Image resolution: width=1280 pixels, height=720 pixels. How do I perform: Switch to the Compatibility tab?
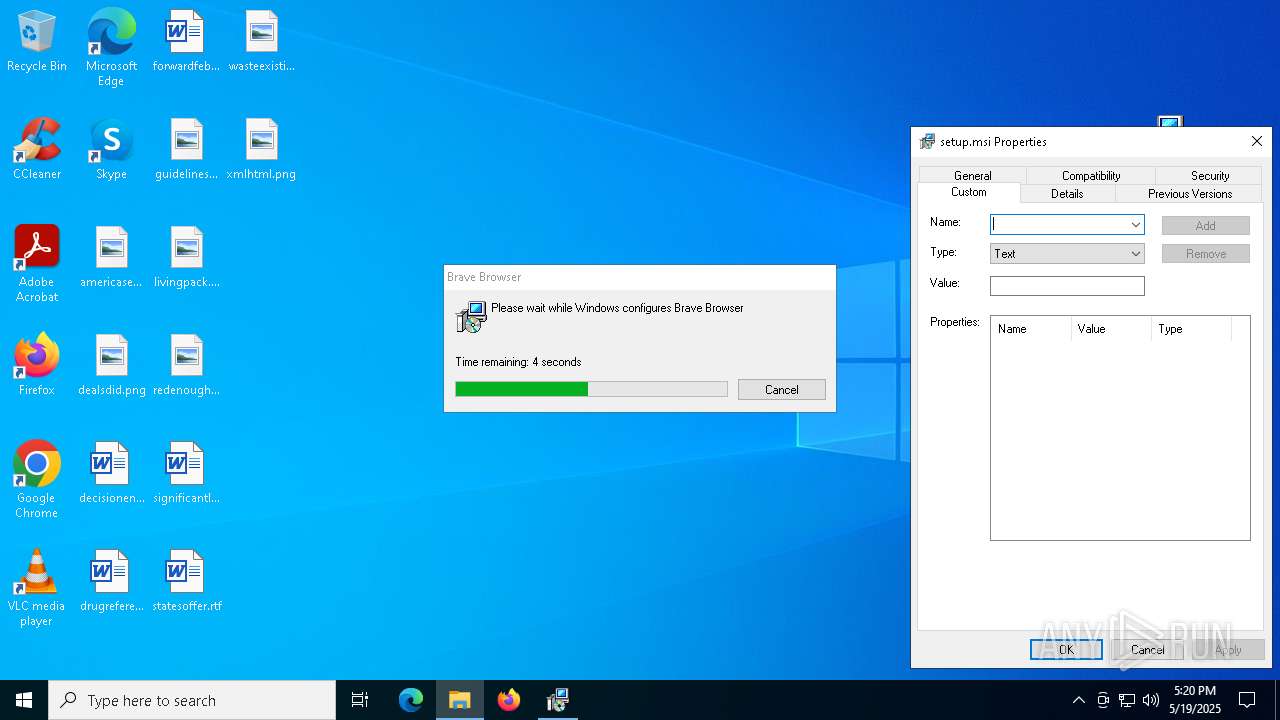1091,175
